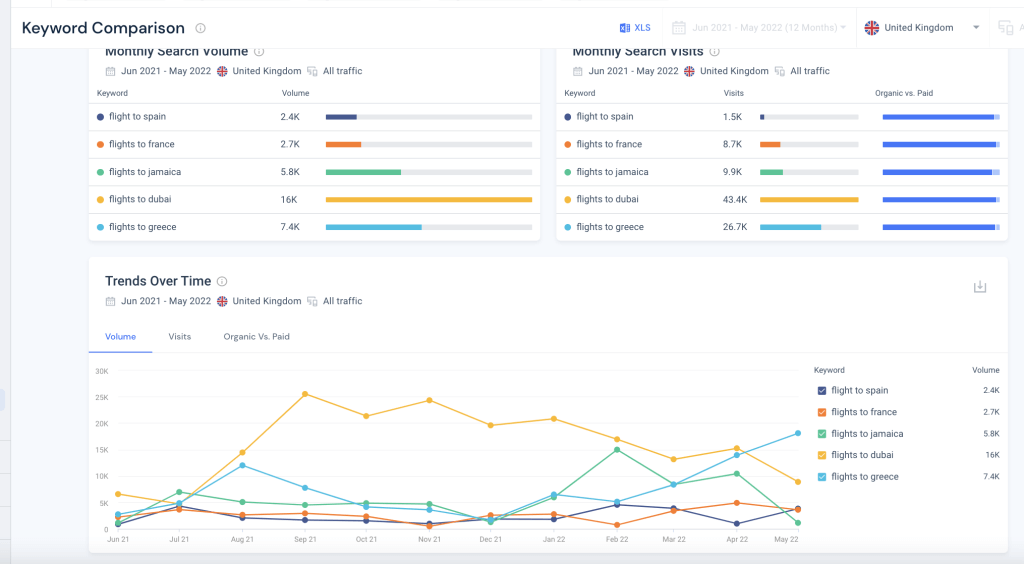Click the May 22 point on the greece line

(798, 433)
